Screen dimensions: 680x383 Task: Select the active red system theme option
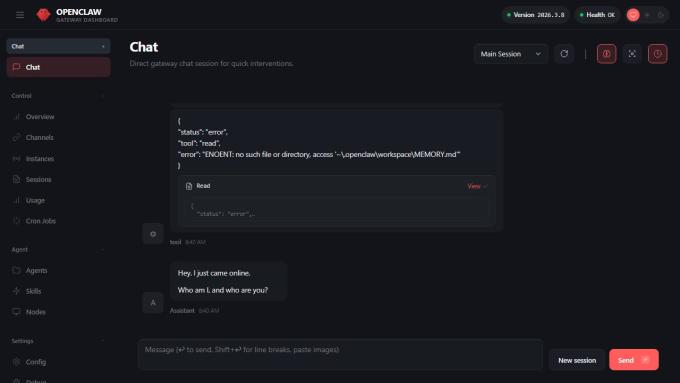coord(633,15)
